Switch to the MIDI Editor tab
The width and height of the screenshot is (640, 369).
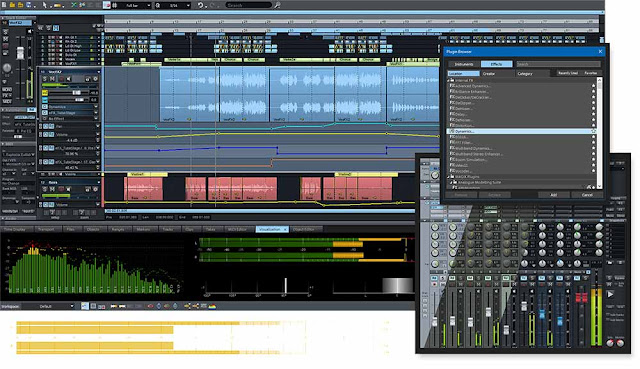point(238,229)
